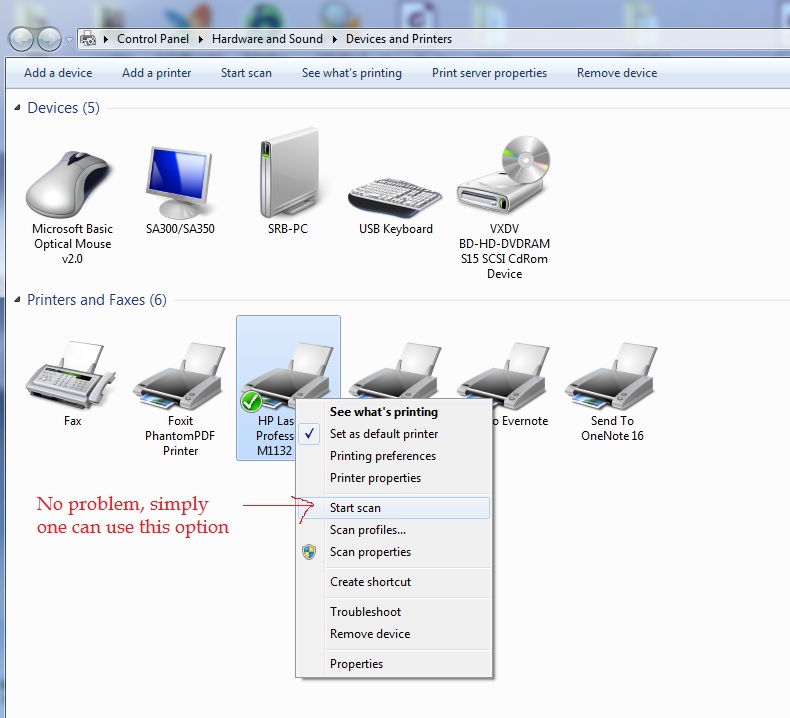790x718 pixels.
Task: Click the shield icon beside Scan properties
Action: tap(309, 552)
